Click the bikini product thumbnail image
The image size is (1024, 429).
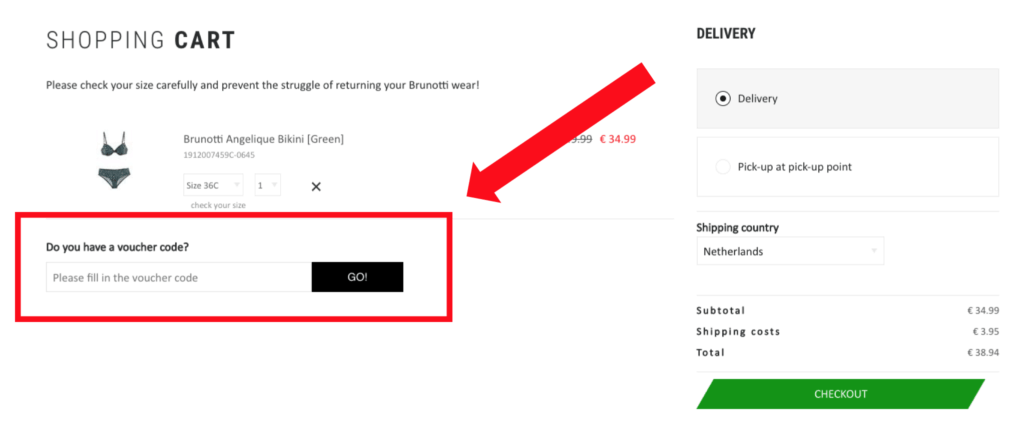(x=114, y=160)
